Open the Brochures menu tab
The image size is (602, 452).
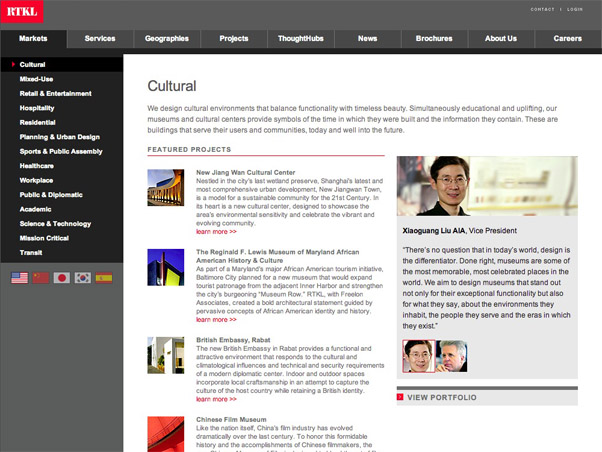click(434, 38)
